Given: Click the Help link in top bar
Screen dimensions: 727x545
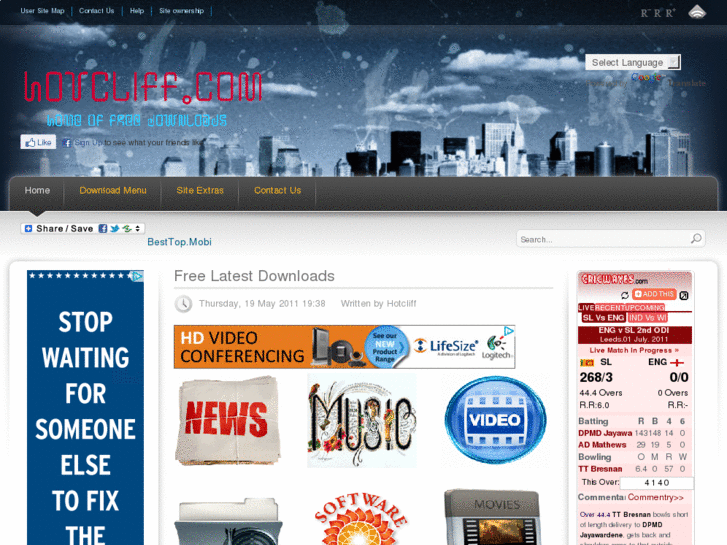Looking at the screenshot, I should (137, 11).
